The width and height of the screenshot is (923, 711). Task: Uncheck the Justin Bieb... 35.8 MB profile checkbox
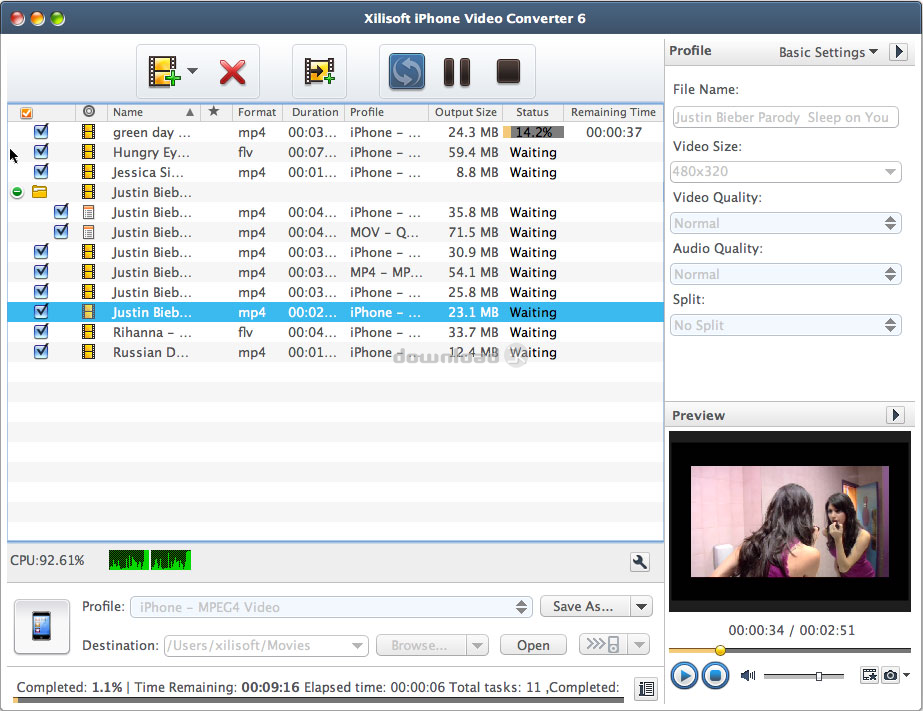point(61,211)
